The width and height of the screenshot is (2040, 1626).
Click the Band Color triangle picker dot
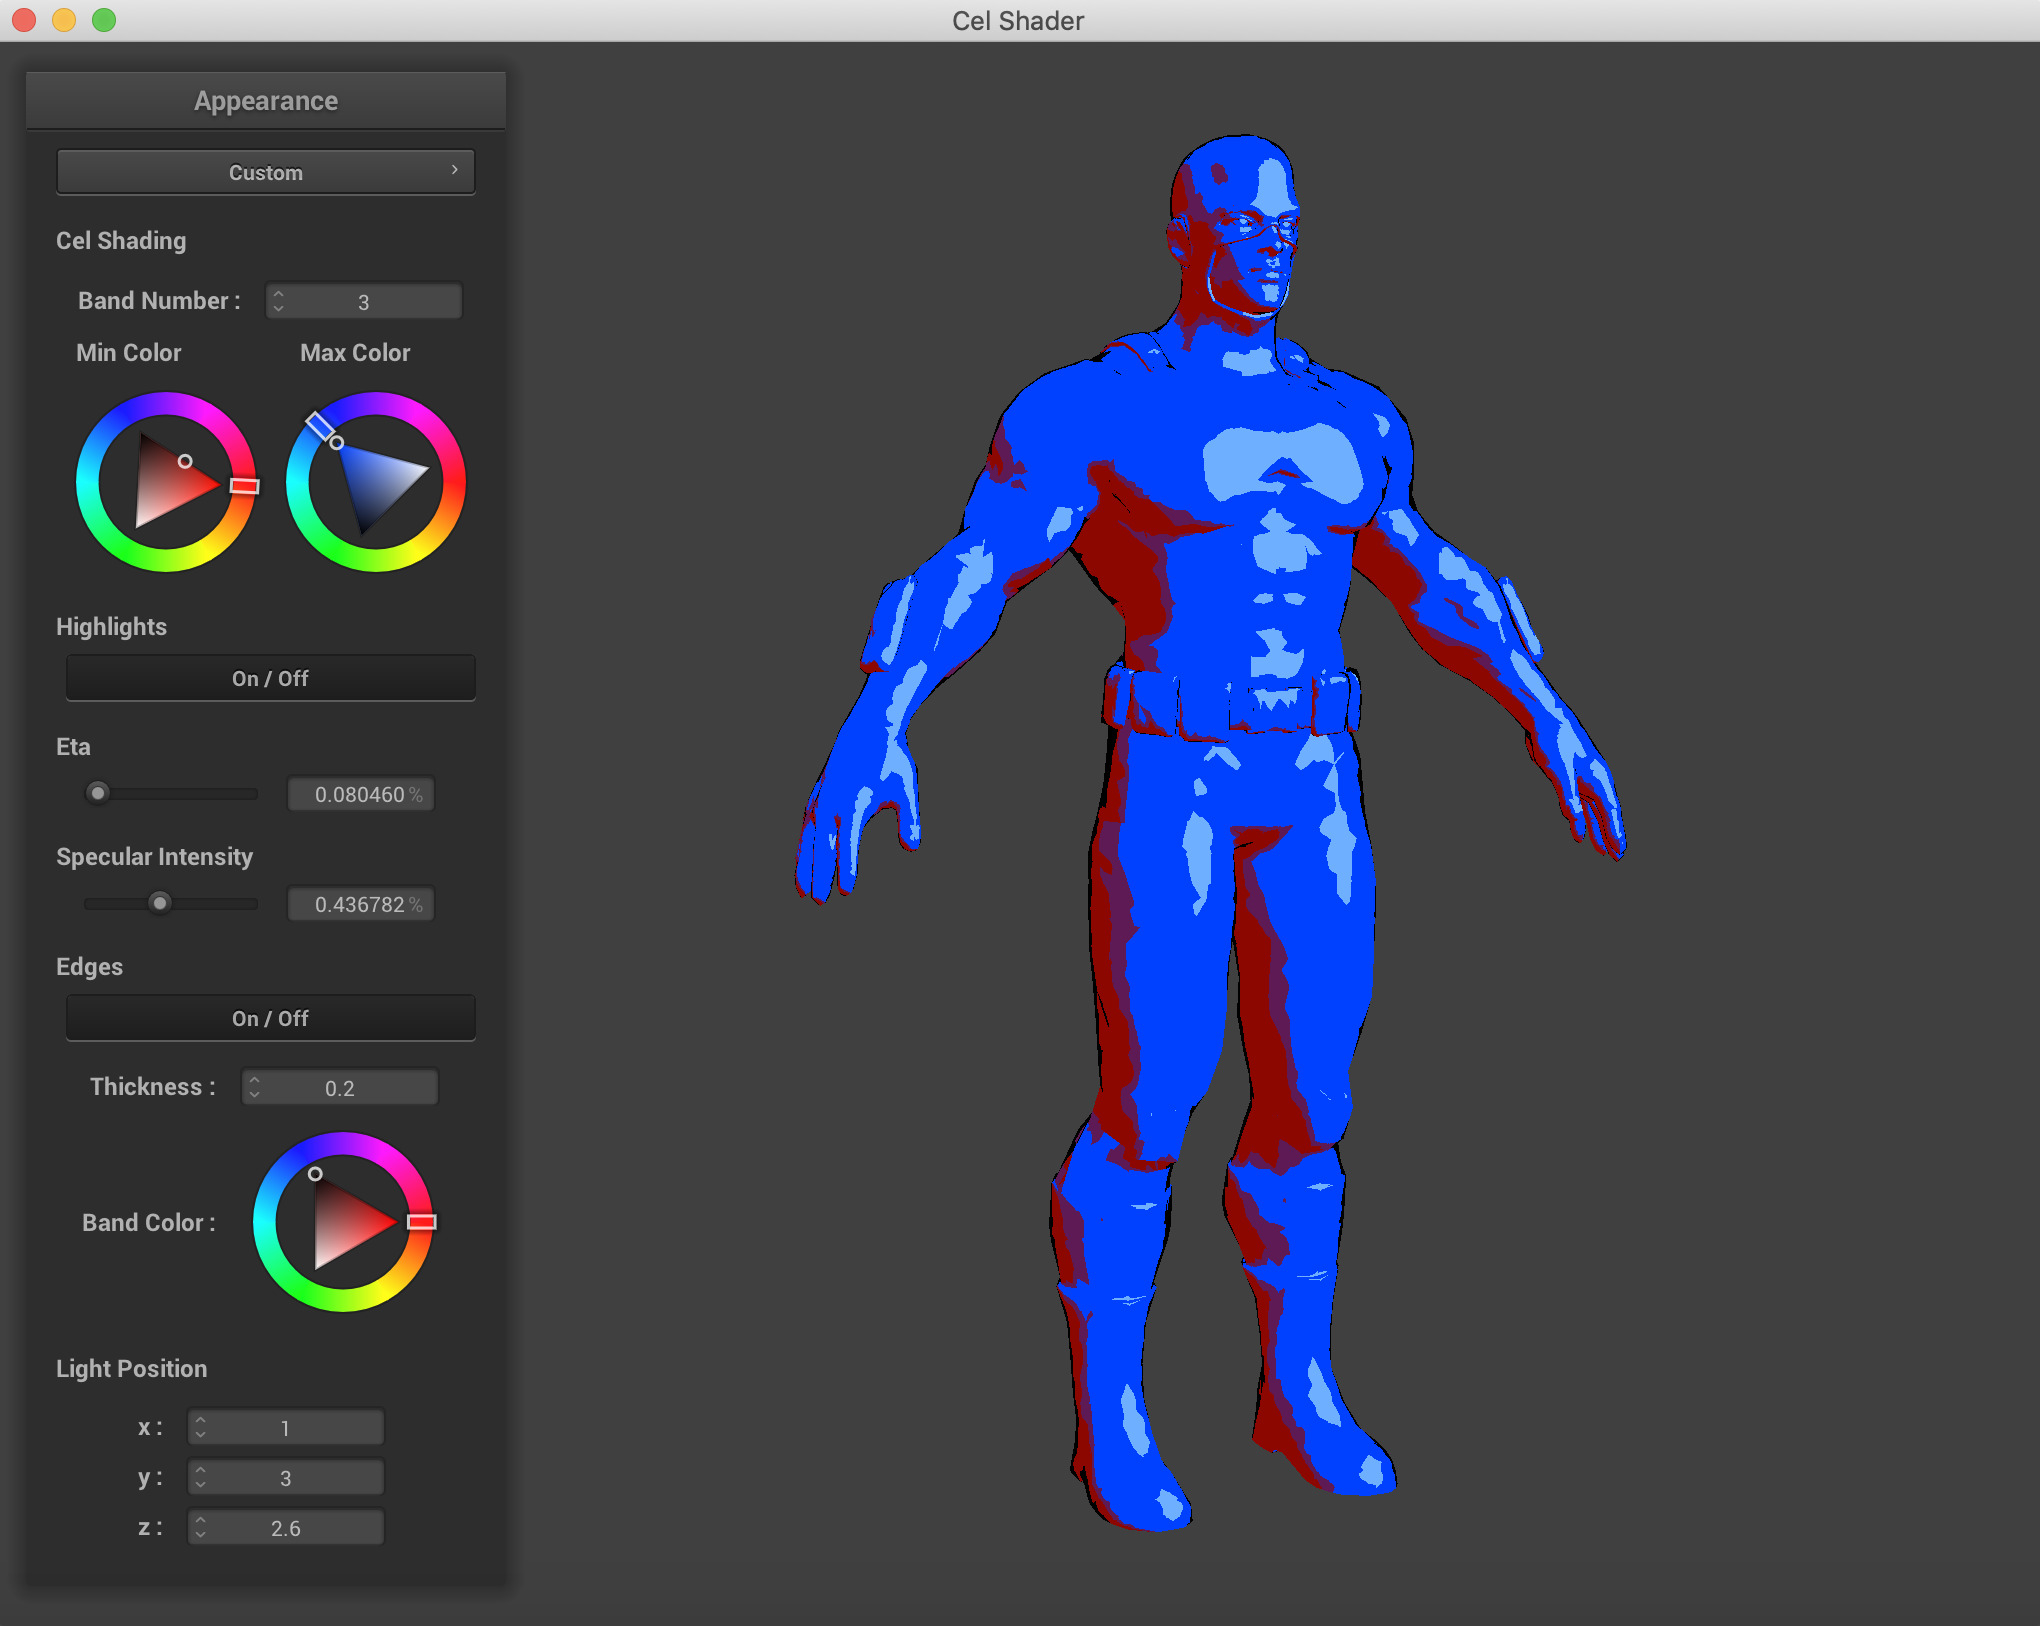point(315,1174)
